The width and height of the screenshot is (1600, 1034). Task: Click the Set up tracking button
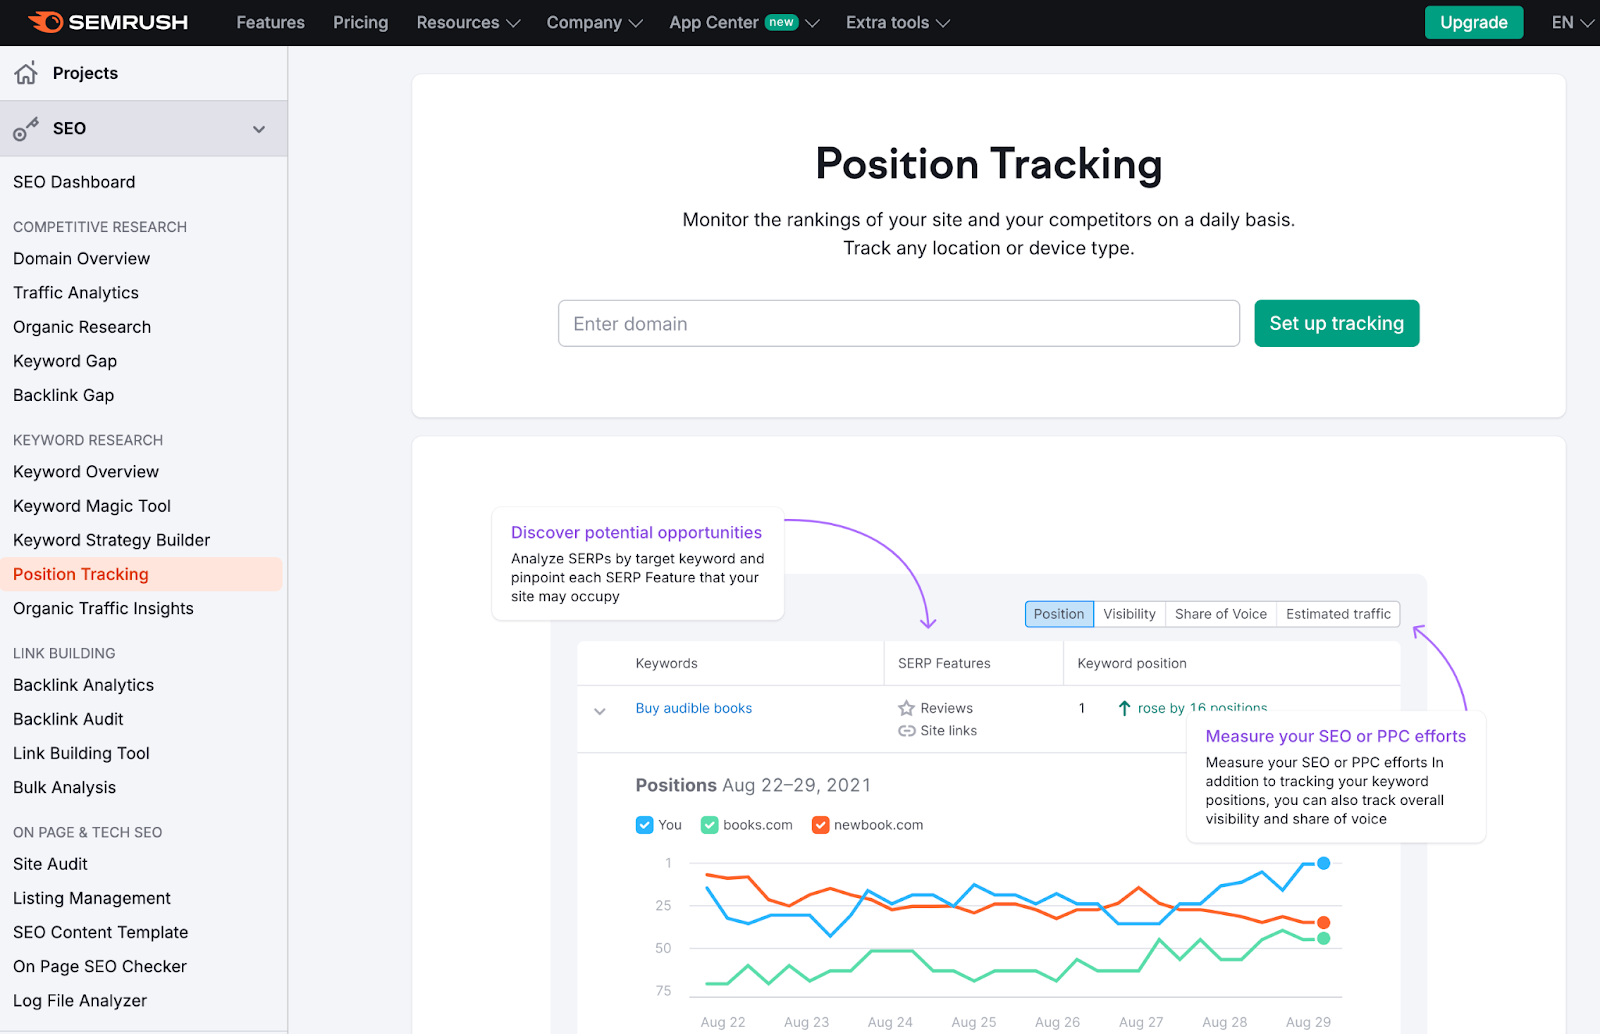(1336, 323)
